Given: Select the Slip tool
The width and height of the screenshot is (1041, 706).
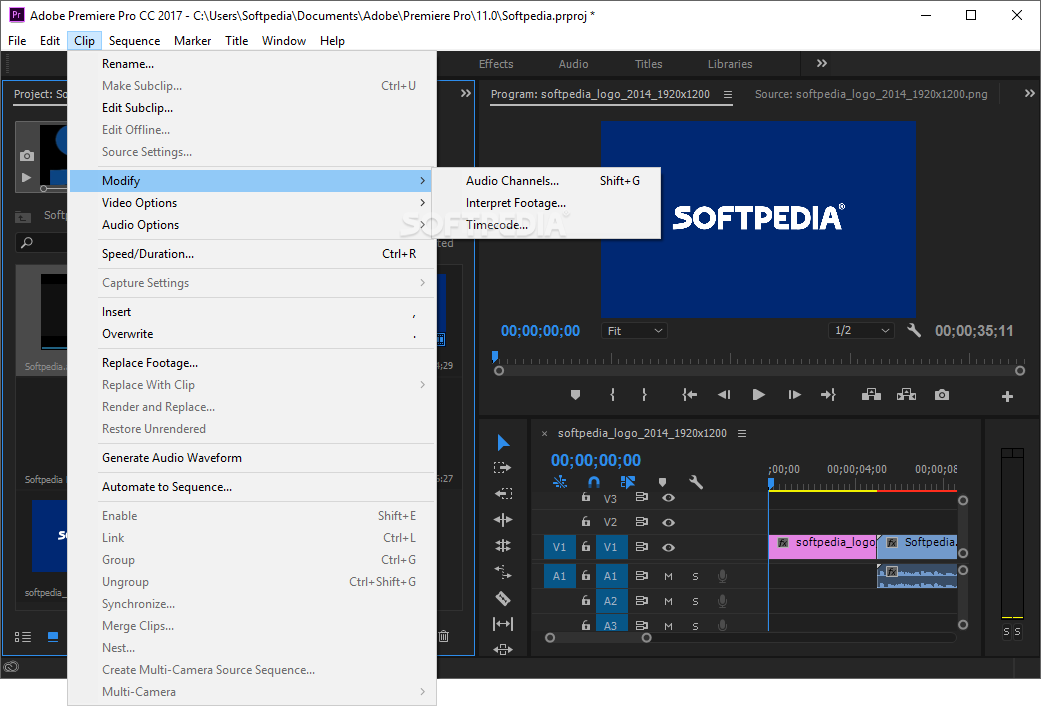Looking at the screenshot, I should [503, 624].
